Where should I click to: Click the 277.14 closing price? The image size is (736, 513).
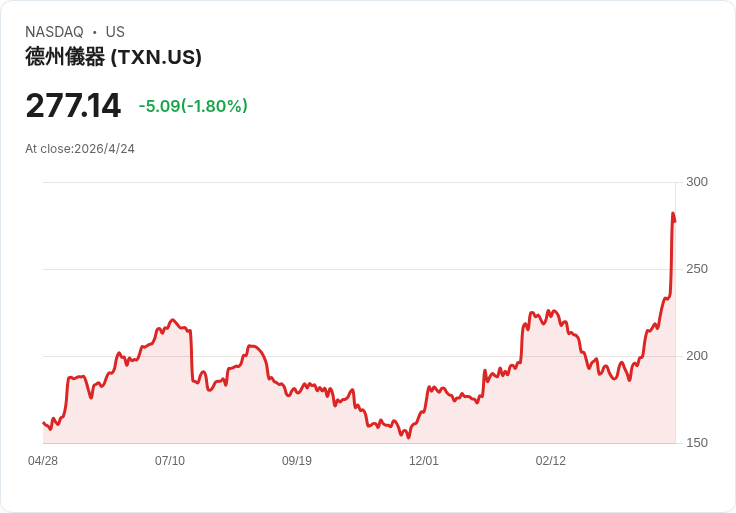click(x=73, y=105)
